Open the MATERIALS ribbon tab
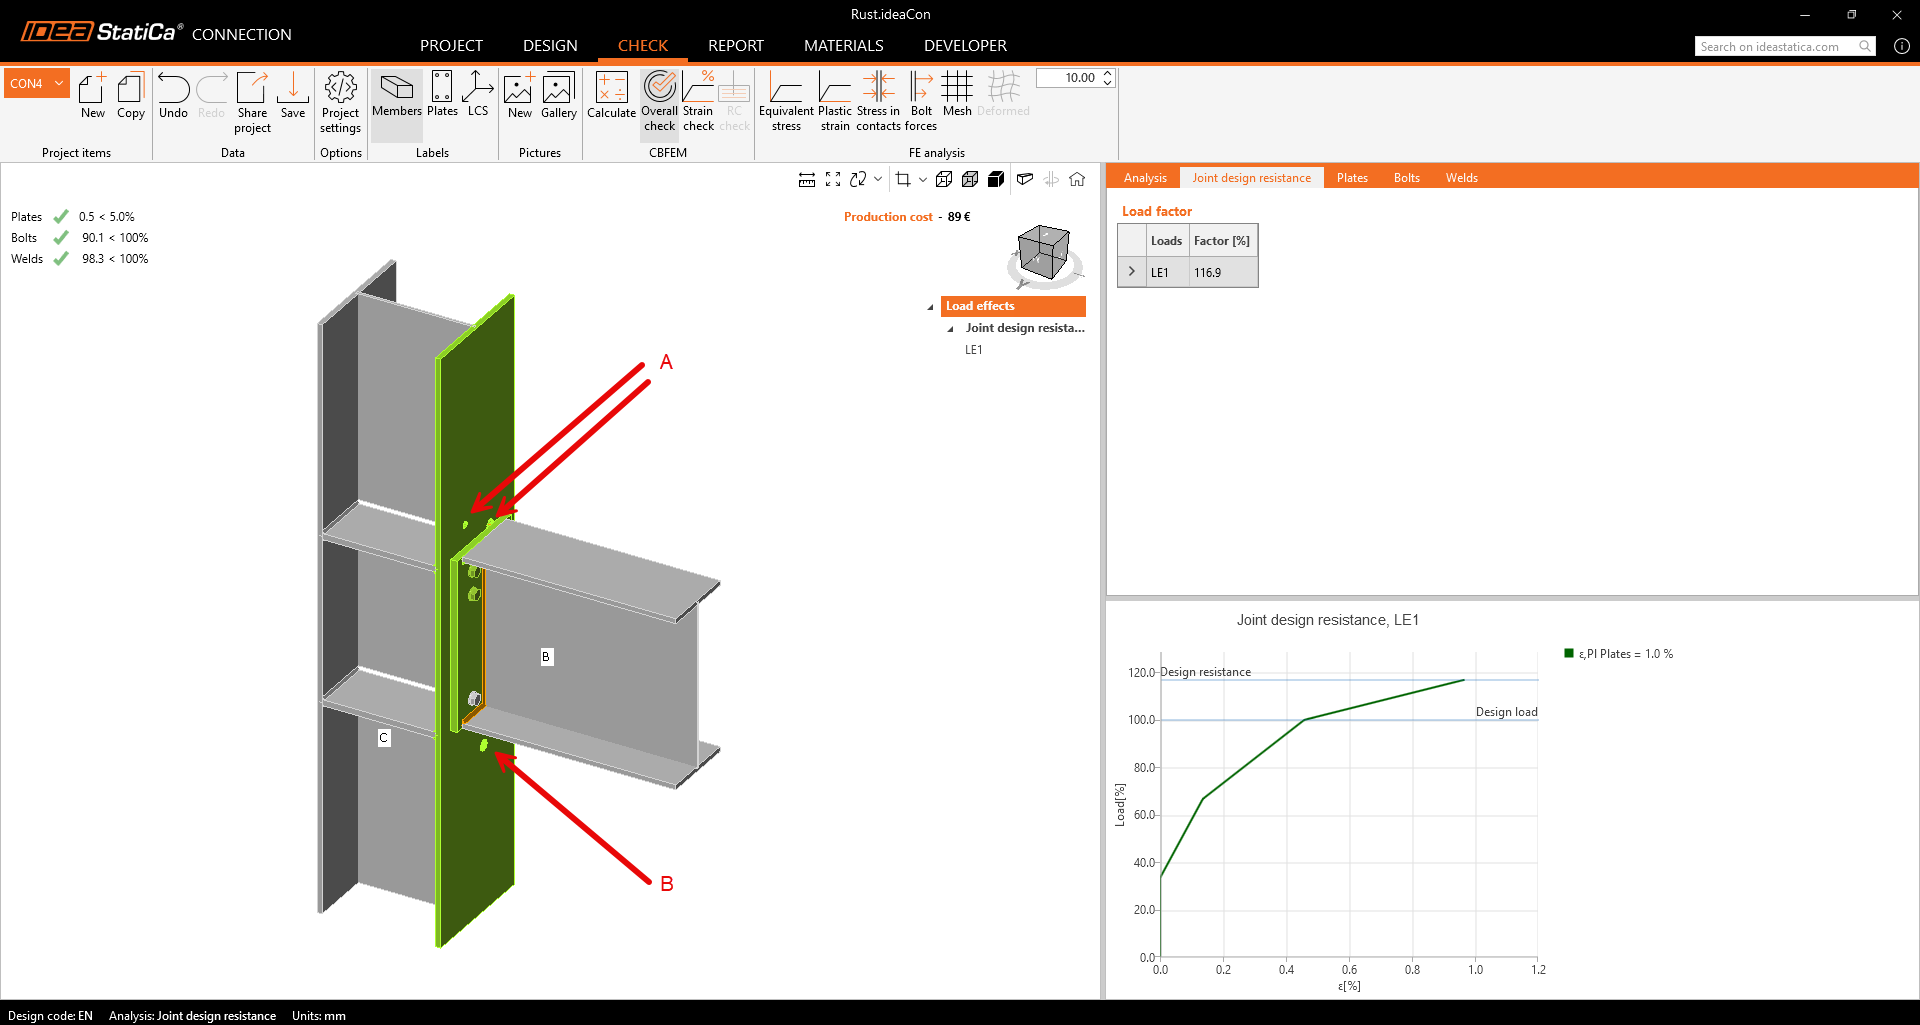Screen dimensions: 1920x1025 point(844,46)
